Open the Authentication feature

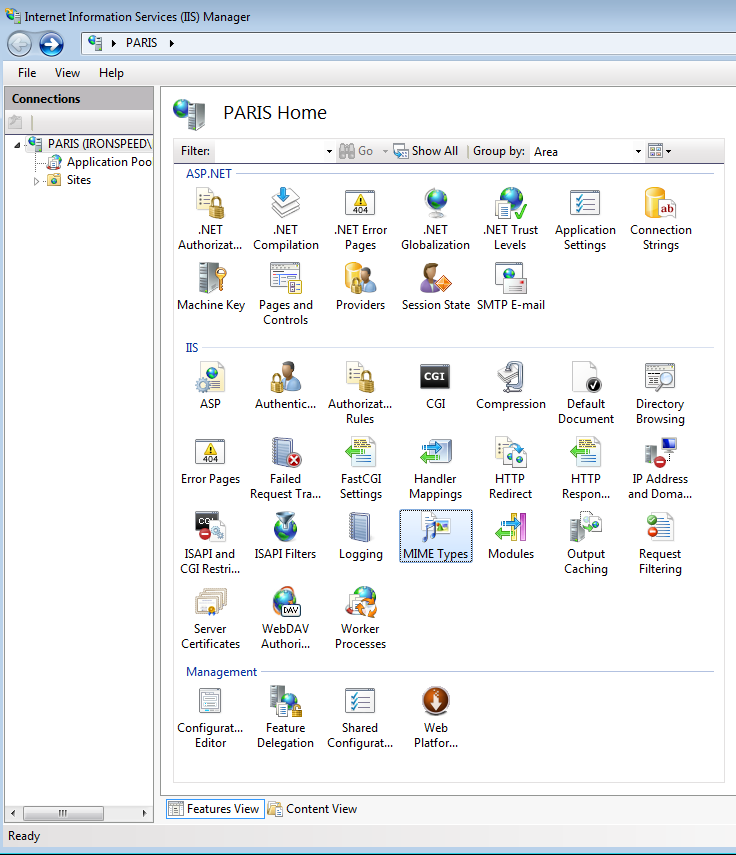[x=285, y=385]
